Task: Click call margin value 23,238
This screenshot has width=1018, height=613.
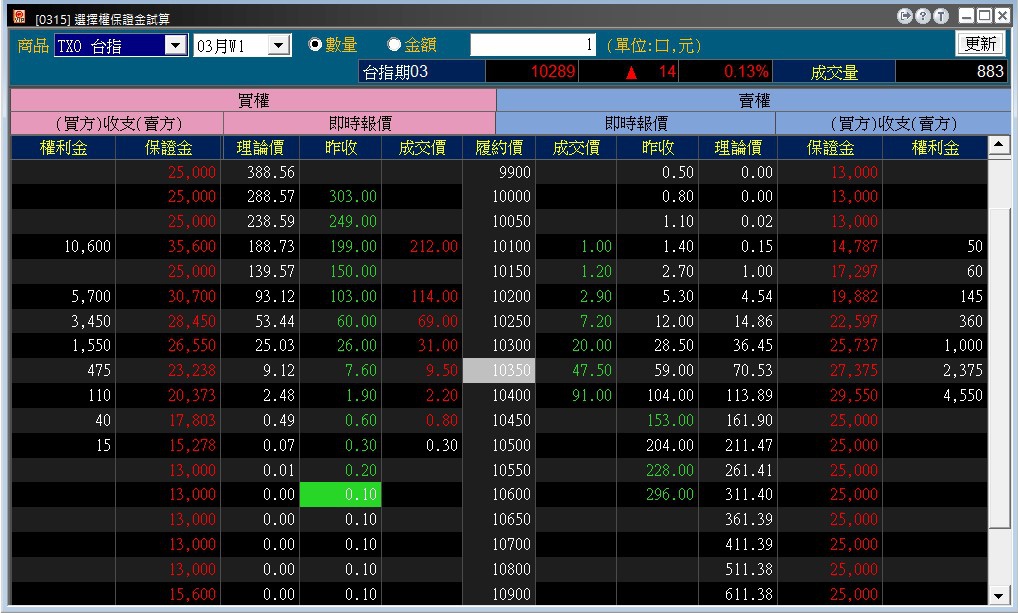Action: (192, 370)
